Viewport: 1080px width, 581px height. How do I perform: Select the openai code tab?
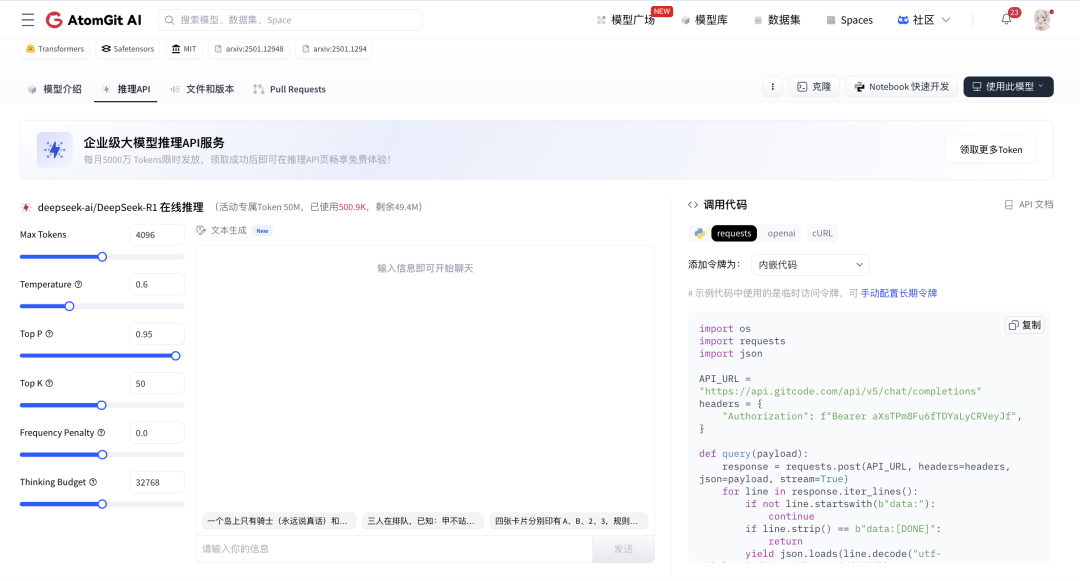[x=781, y=233]
